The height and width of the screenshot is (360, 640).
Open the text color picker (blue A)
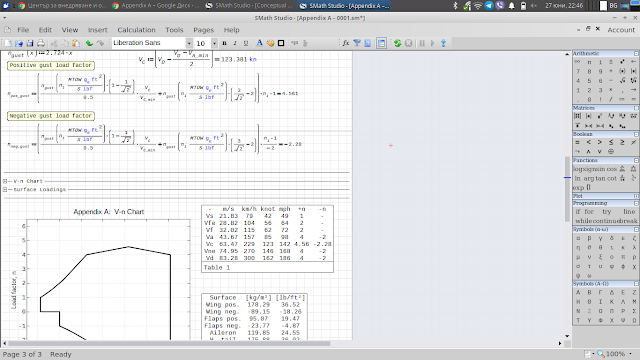259,43
